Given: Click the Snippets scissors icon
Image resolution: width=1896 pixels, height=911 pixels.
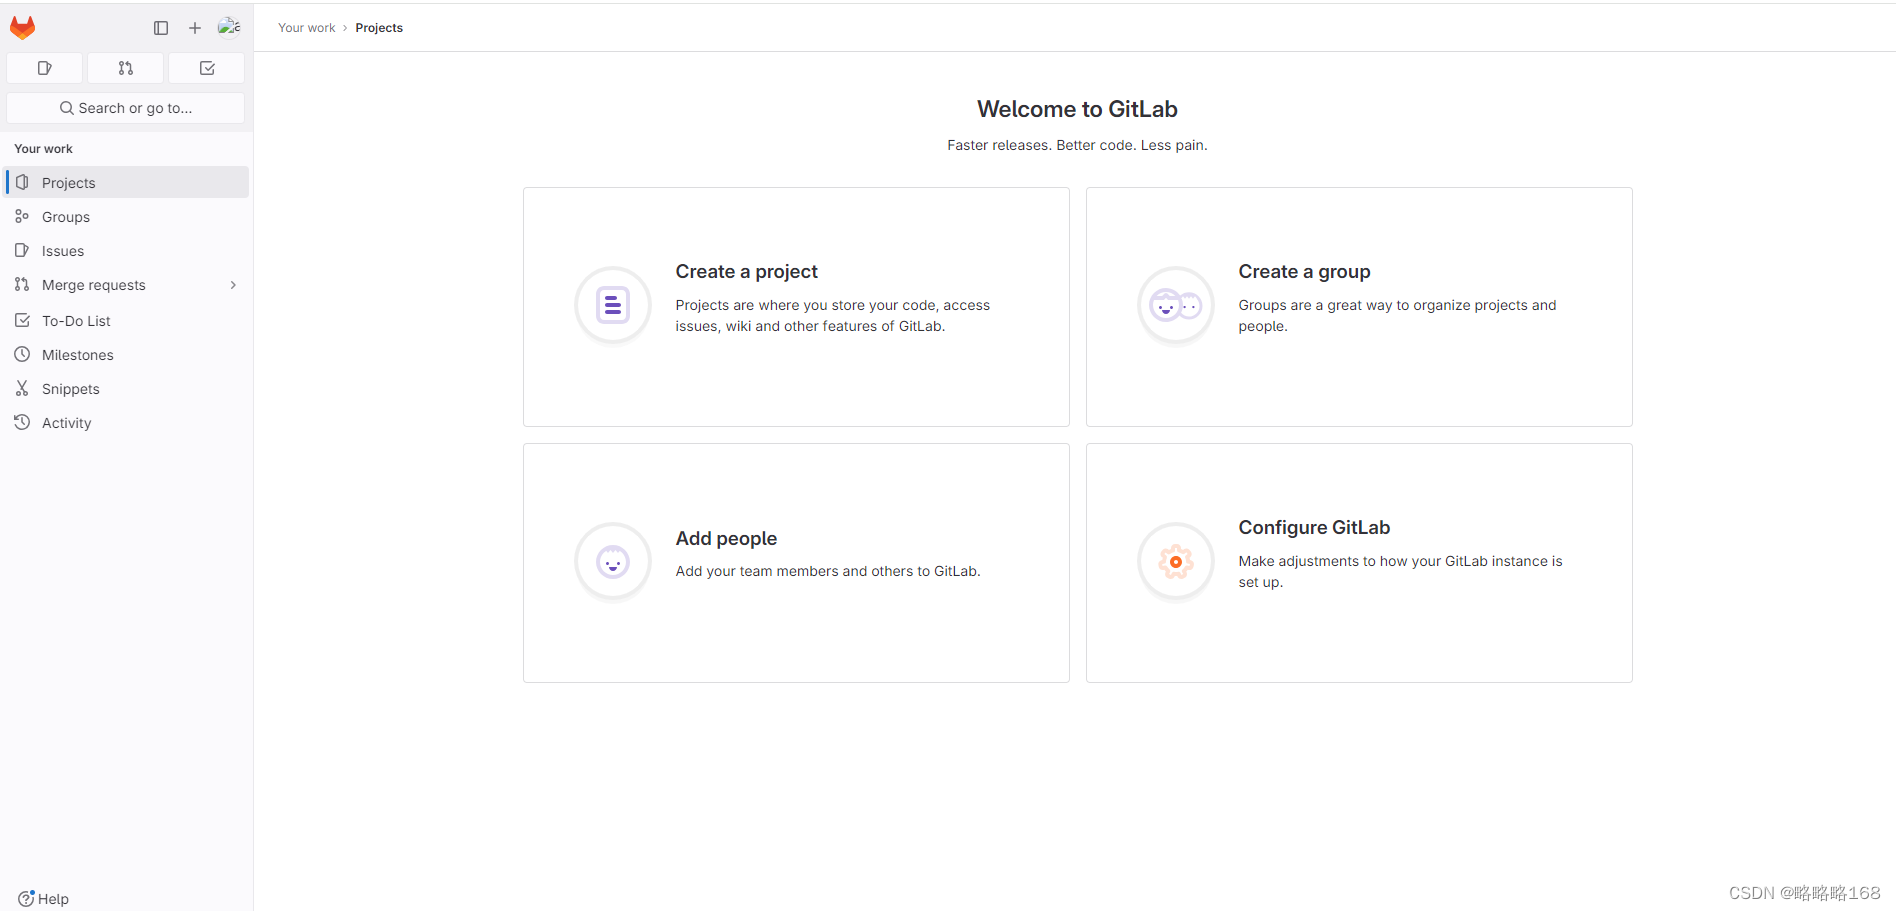Looking at the screenshot, I should coord(22,388).
